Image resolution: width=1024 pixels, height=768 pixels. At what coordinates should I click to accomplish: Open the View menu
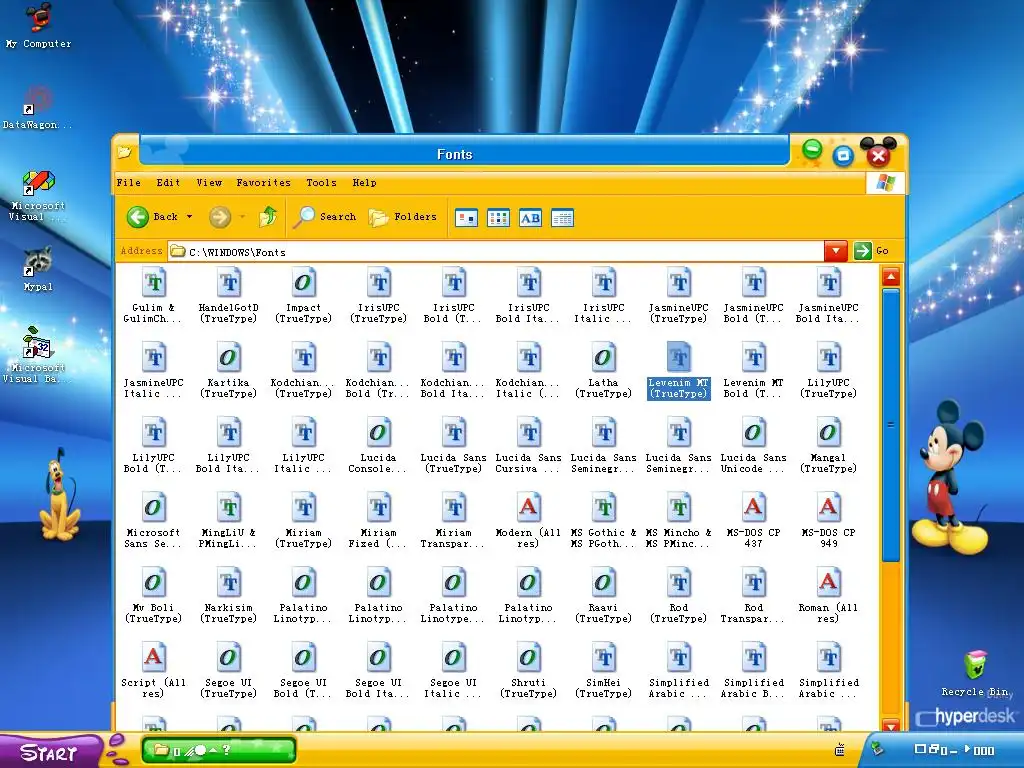(x=209, y=183)
